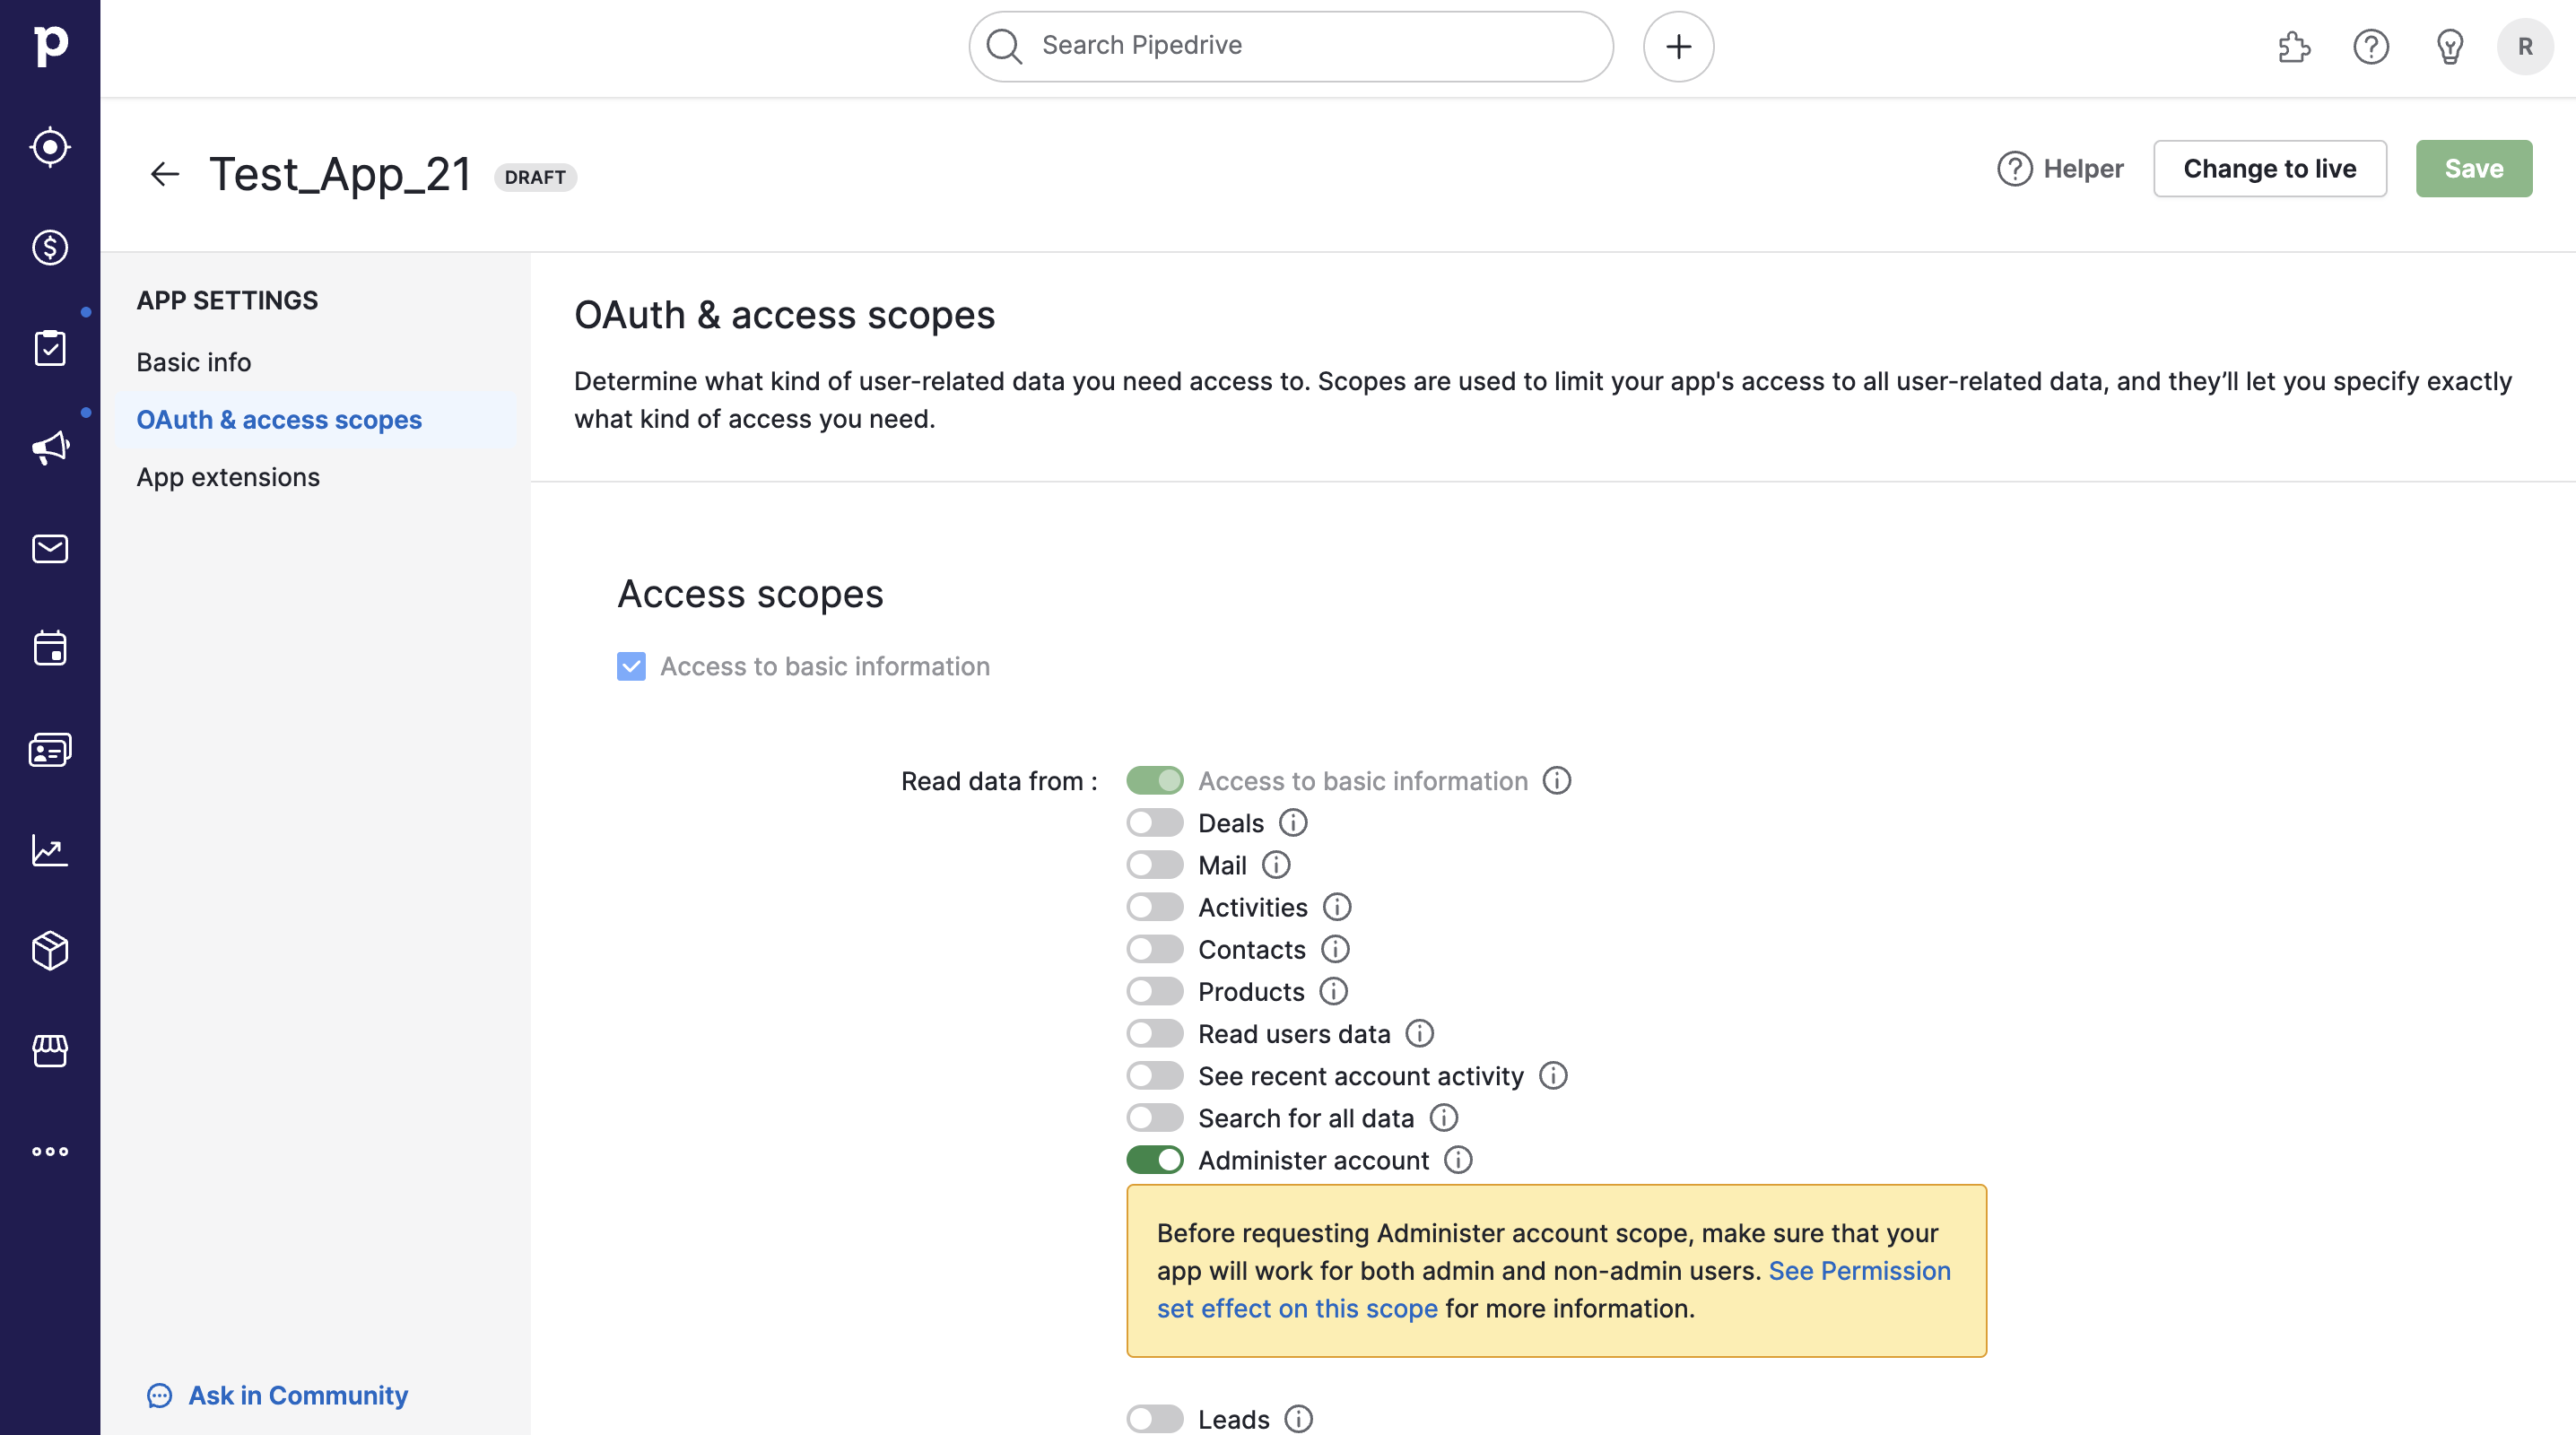Open Products using the box sidebar icon

48,950
